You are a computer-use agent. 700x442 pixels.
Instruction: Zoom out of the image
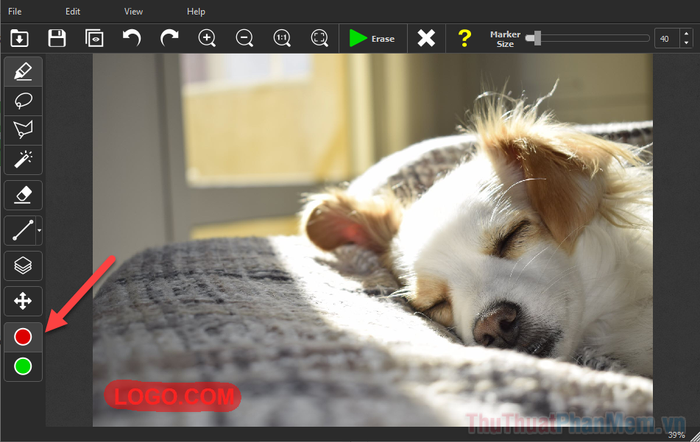click(x=244, y=38)
